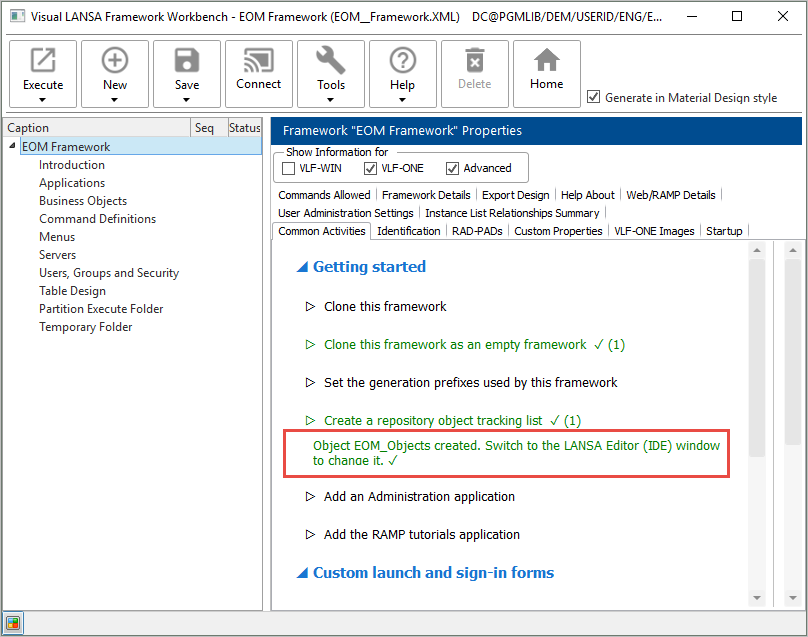Click the Execute toolbar icon

pos(43,60)
